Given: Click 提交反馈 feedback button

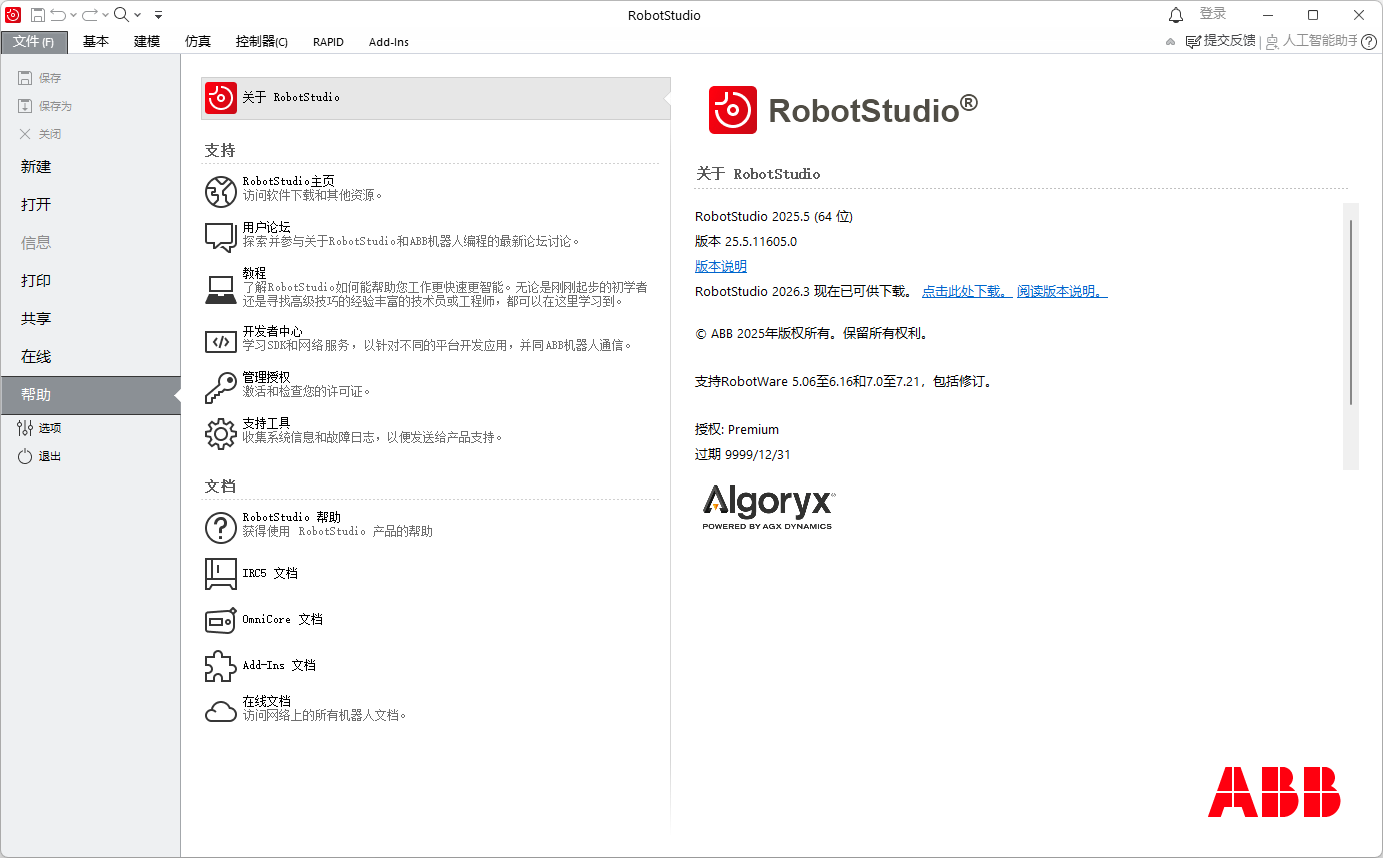Looking at the screenshot, I should 1220,41.
